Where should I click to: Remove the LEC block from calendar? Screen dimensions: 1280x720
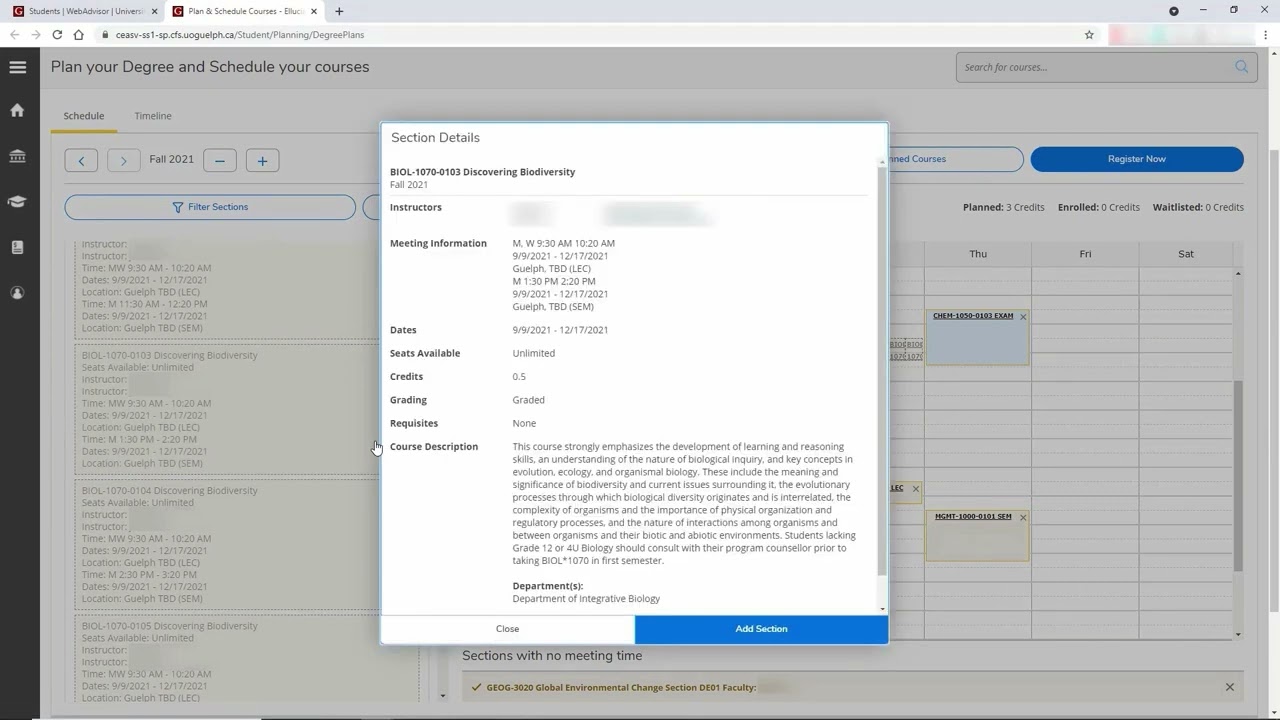coord(915,489)
